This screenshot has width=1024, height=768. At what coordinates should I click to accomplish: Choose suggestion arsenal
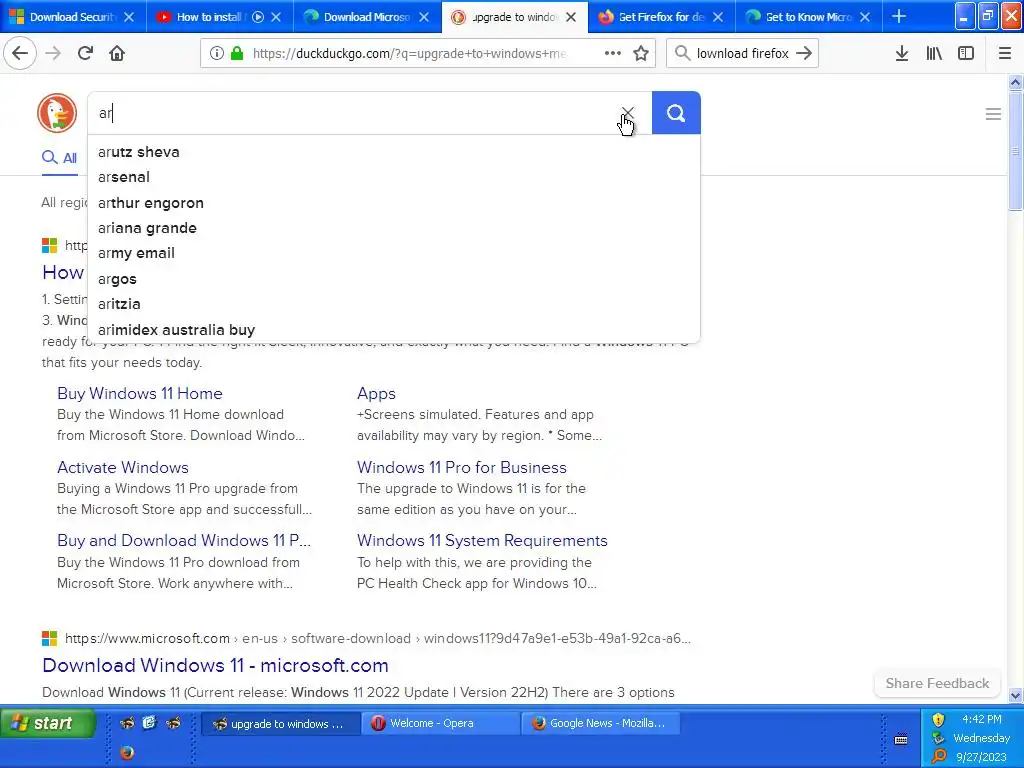click(394, 177)
